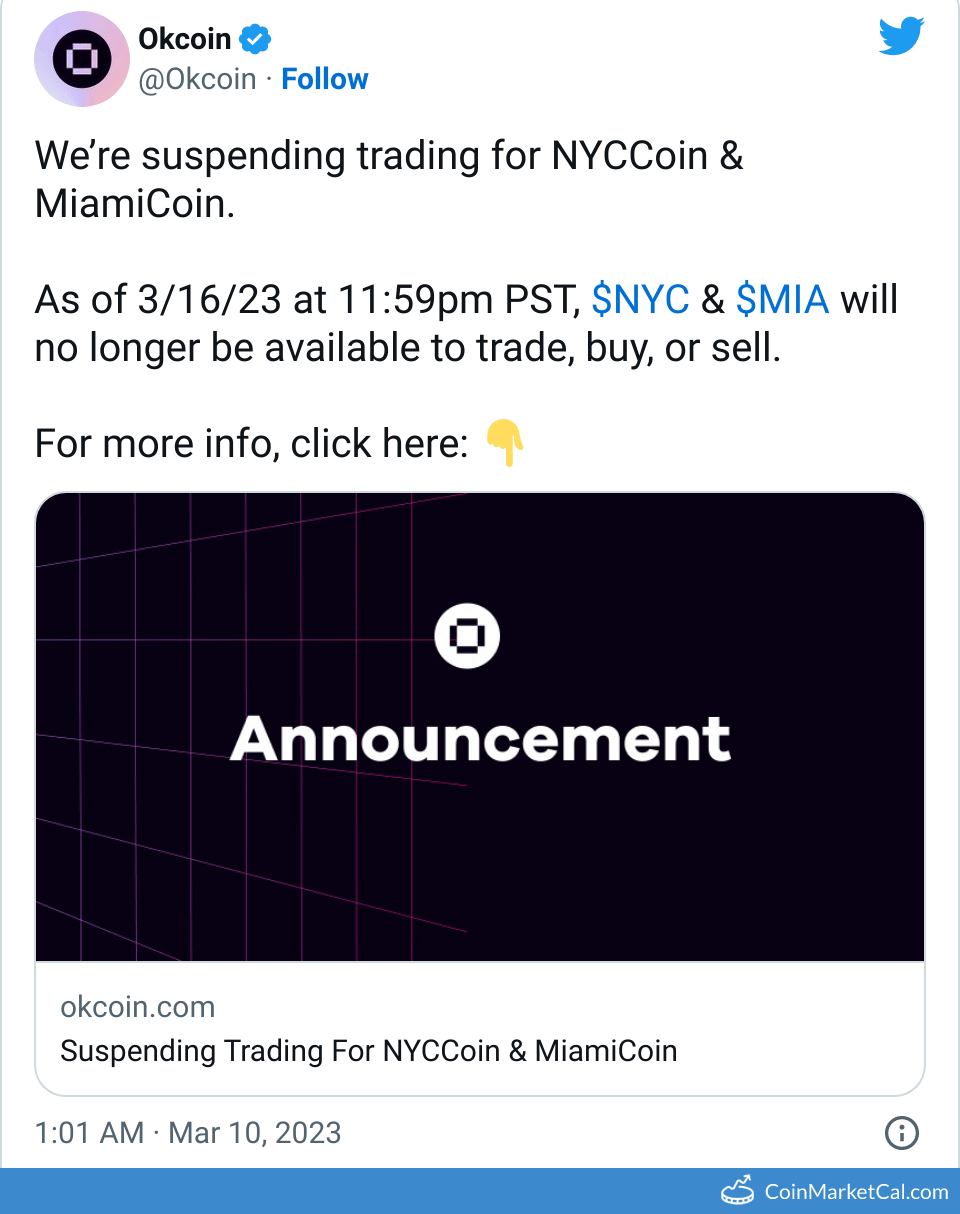This screenshot has height=1214, width=960.
Task: Open the $NYC cashtag link
Action: click(641, 299)
